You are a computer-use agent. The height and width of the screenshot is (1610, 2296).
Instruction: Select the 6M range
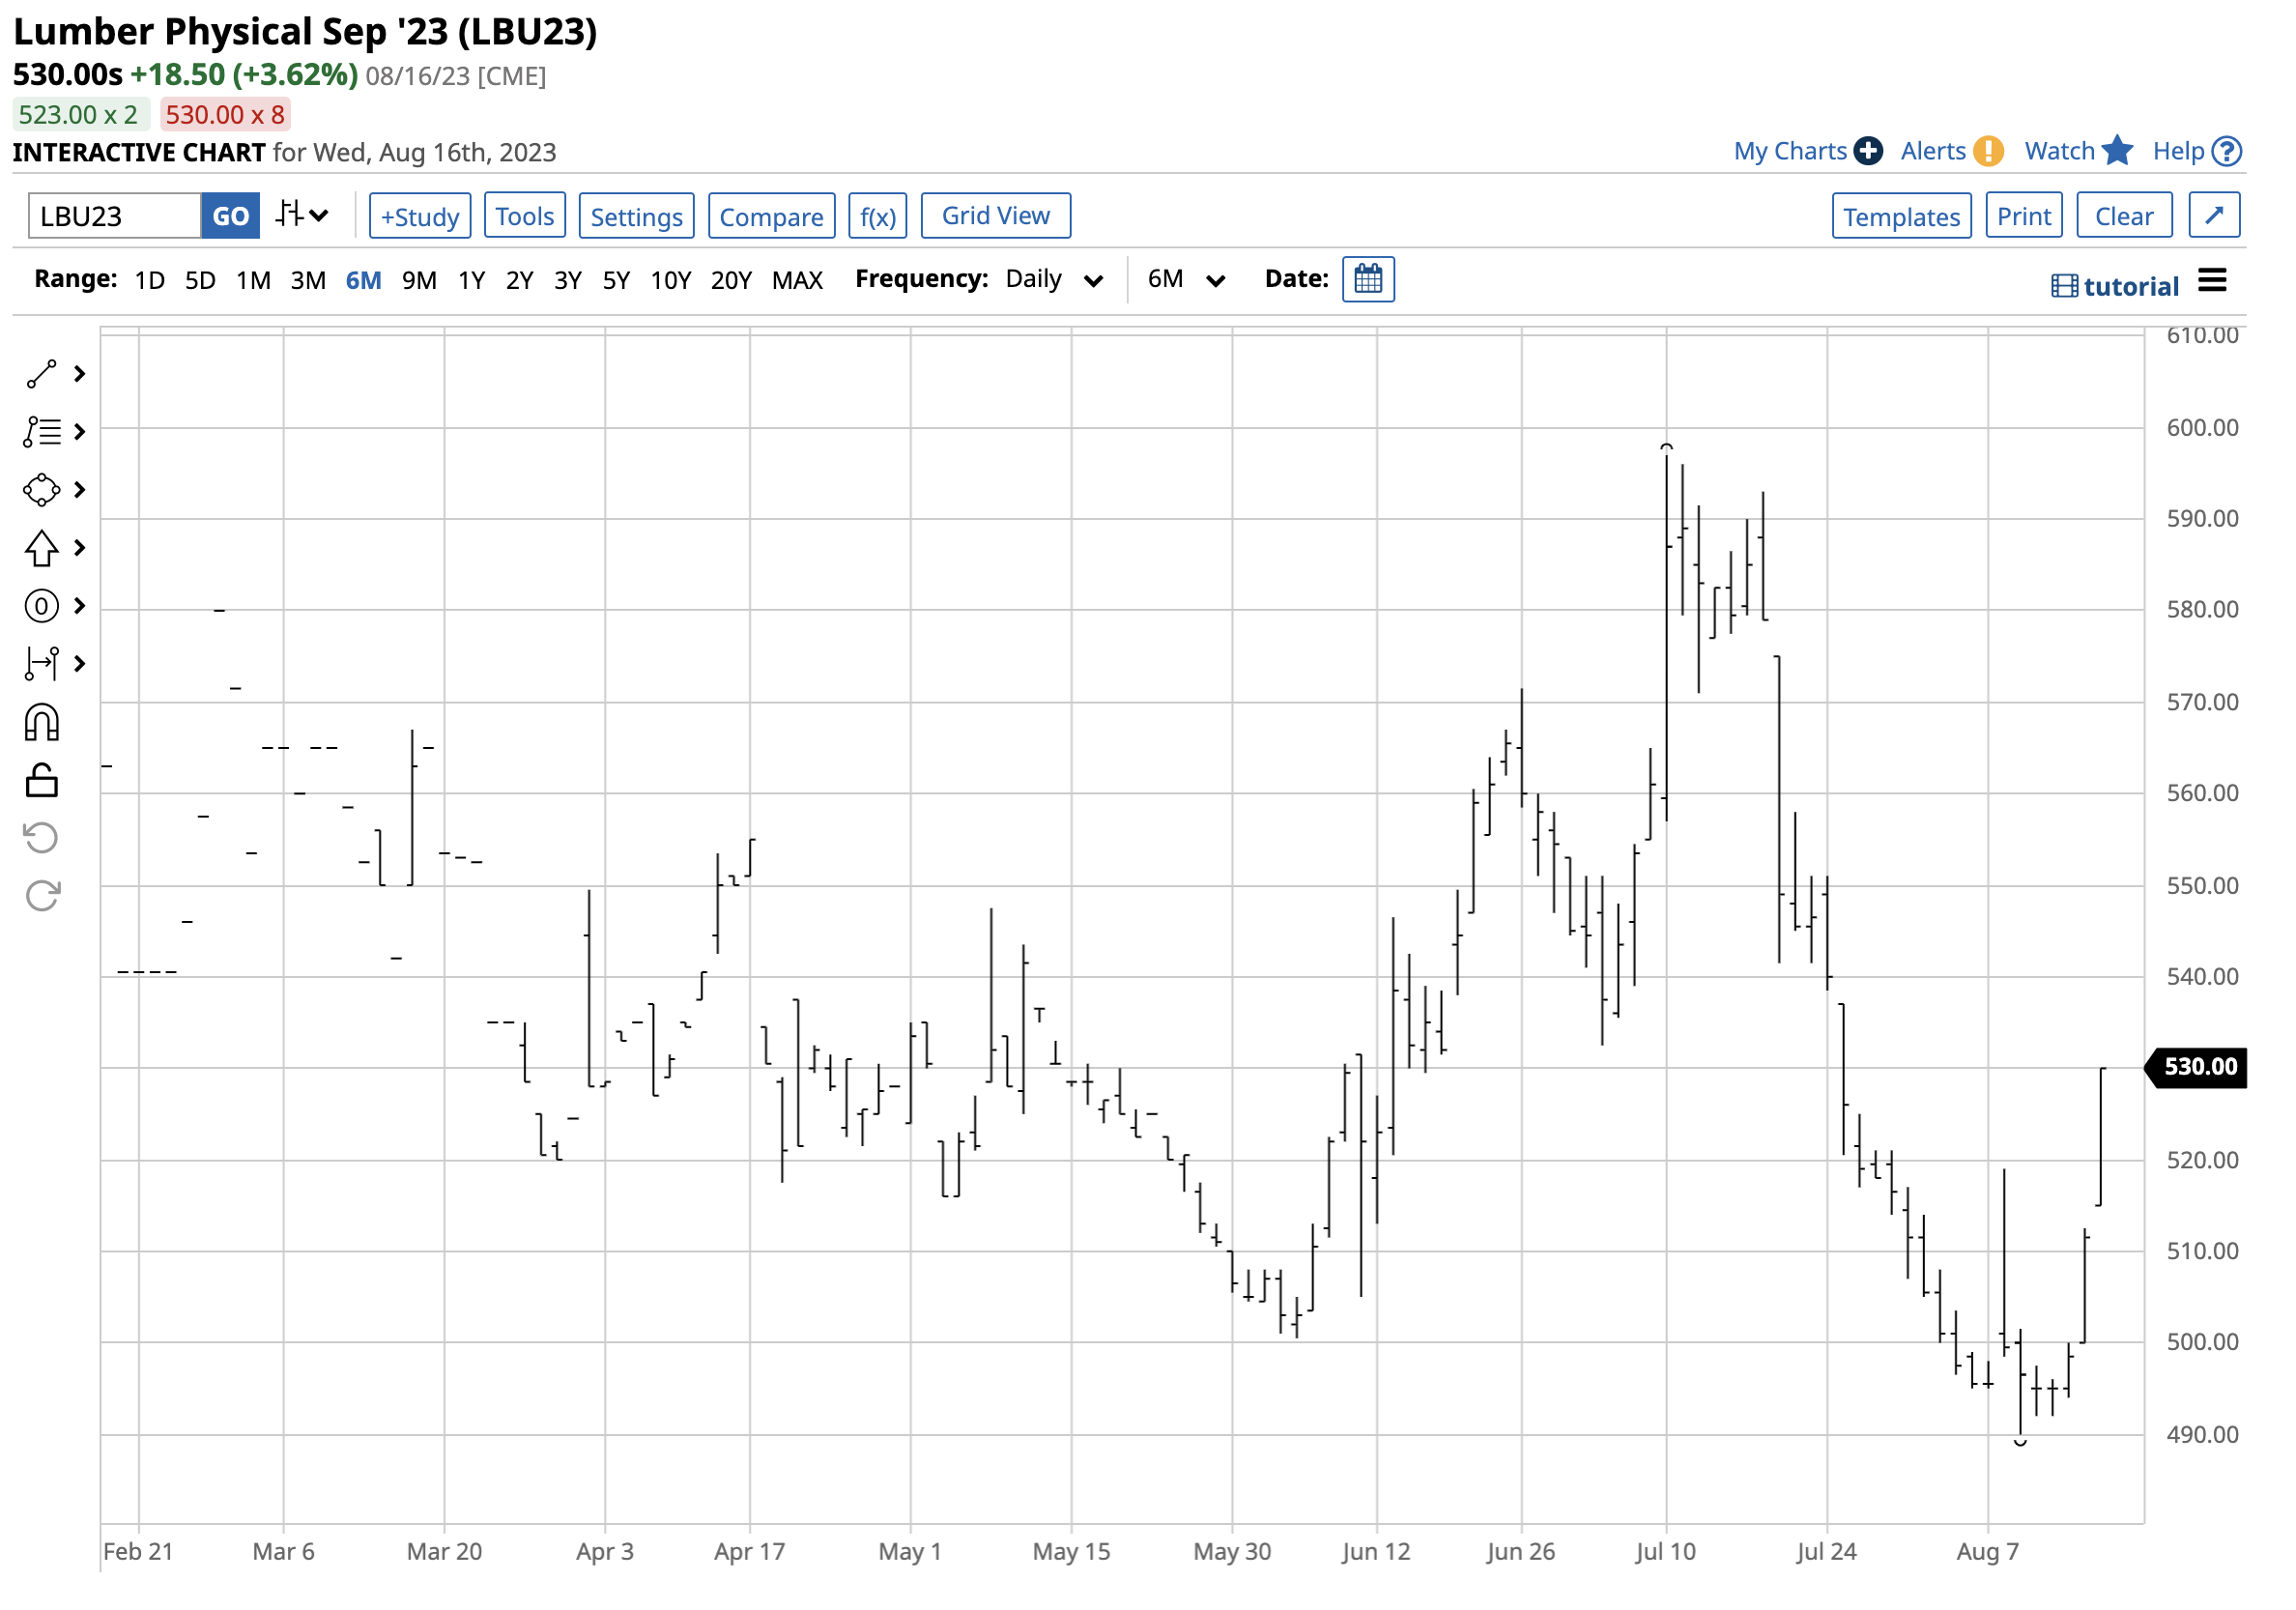pyautogui.click(x=363, y=280)
